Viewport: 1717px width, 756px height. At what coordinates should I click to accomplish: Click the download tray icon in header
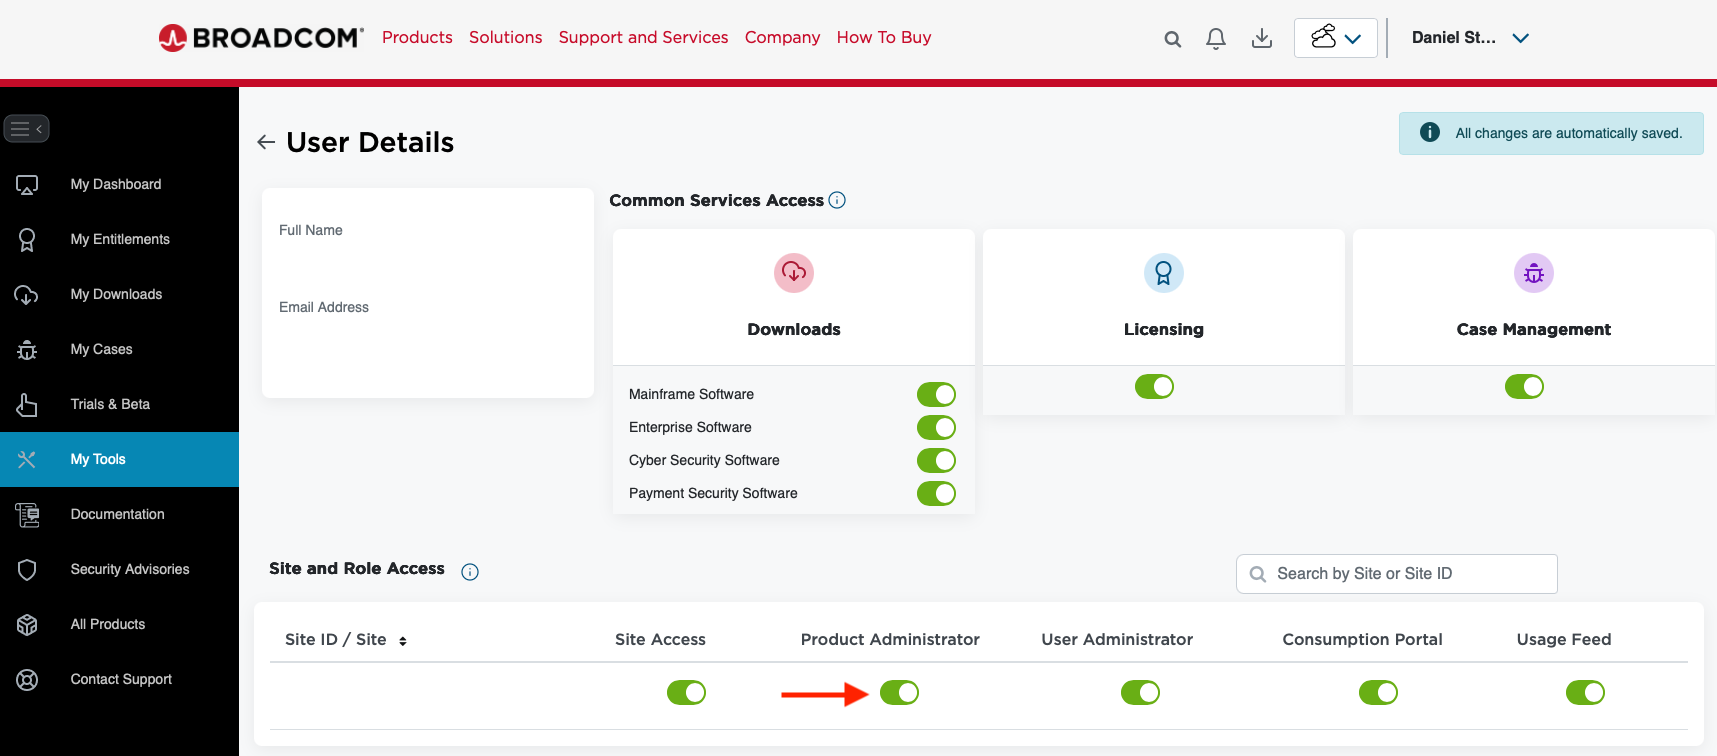pos(1262,38)
